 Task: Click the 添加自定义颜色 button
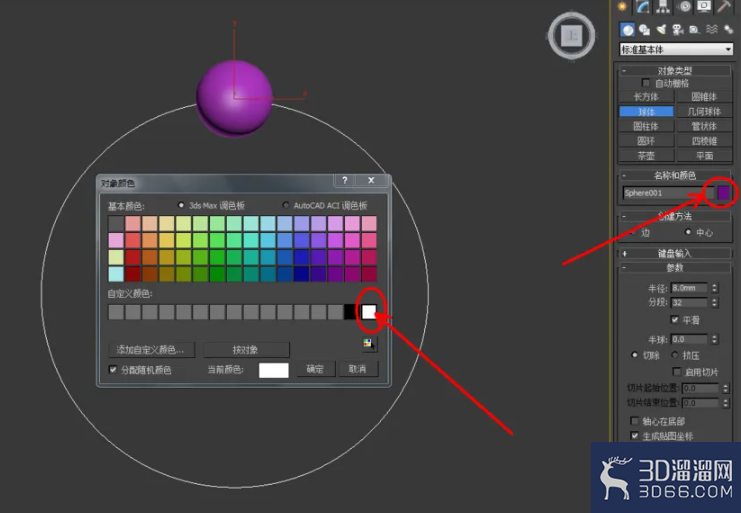point(151,350)
